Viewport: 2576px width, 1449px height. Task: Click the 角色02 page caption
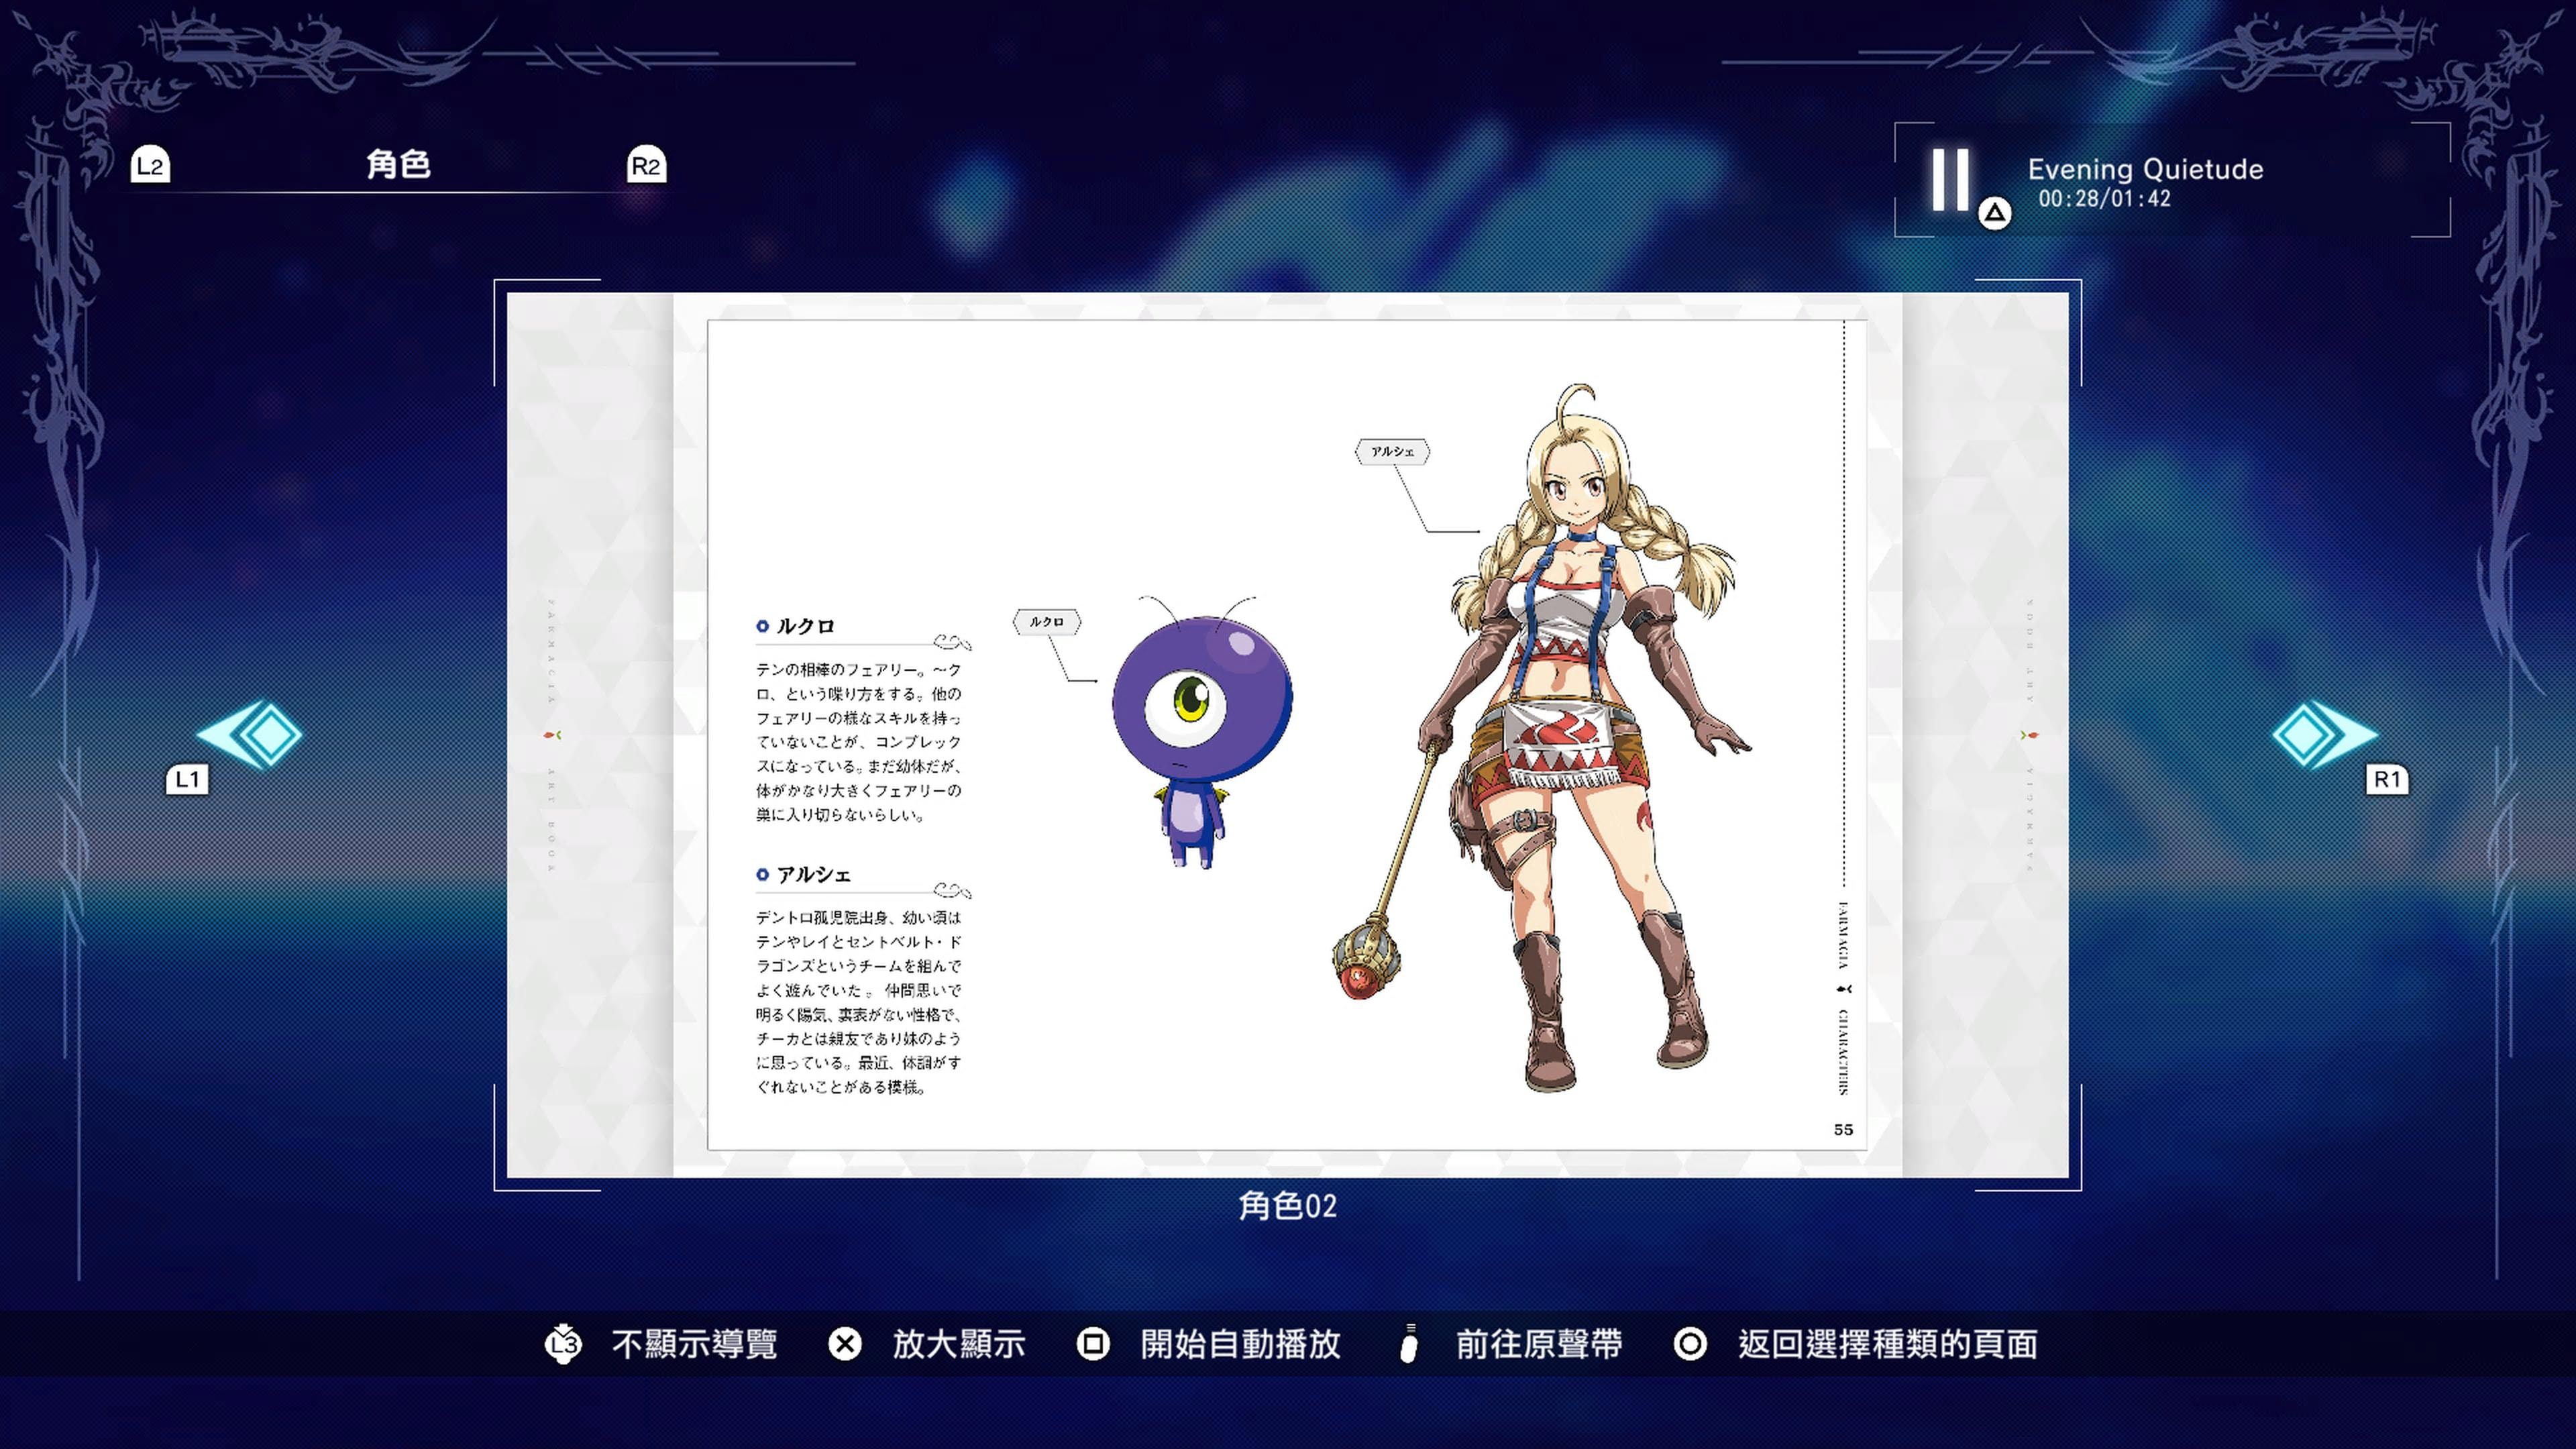click(x=1288, y=1207)
